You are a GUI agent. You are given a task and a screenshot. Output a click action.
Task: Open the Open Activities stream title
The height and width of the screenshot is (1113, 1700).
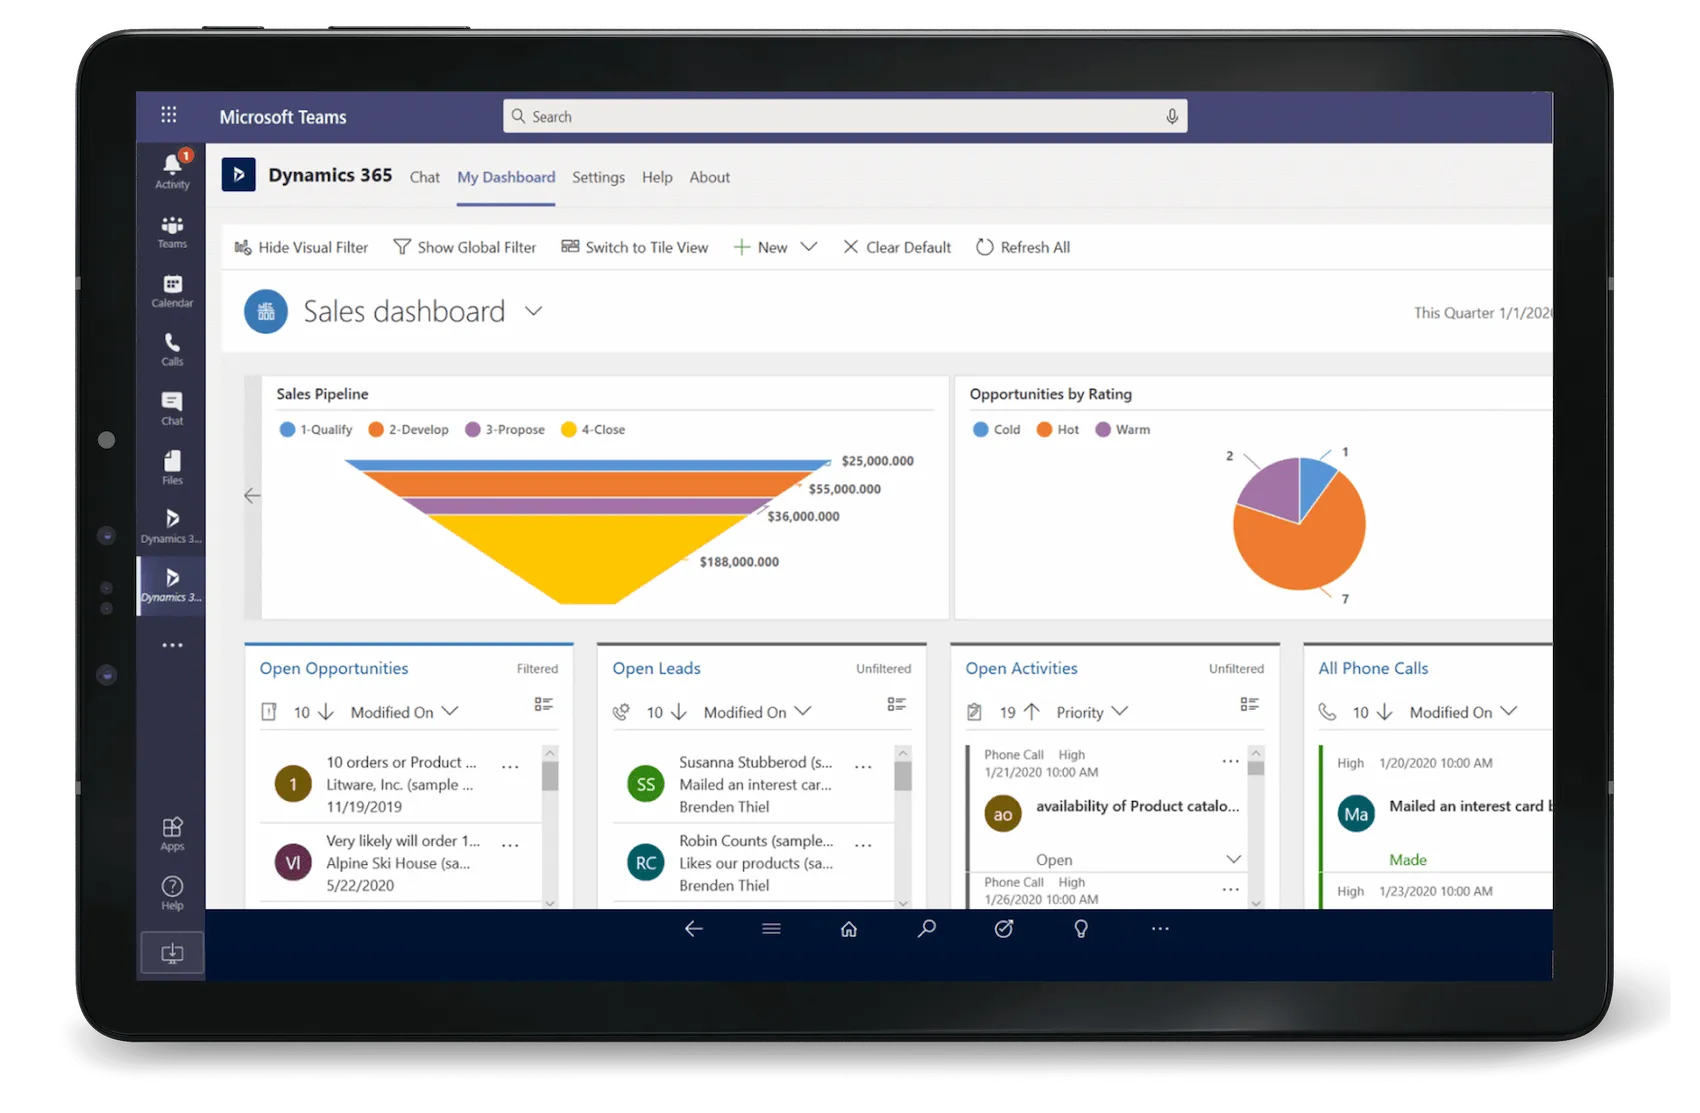pyautogui.click(x=1021, y=668)
